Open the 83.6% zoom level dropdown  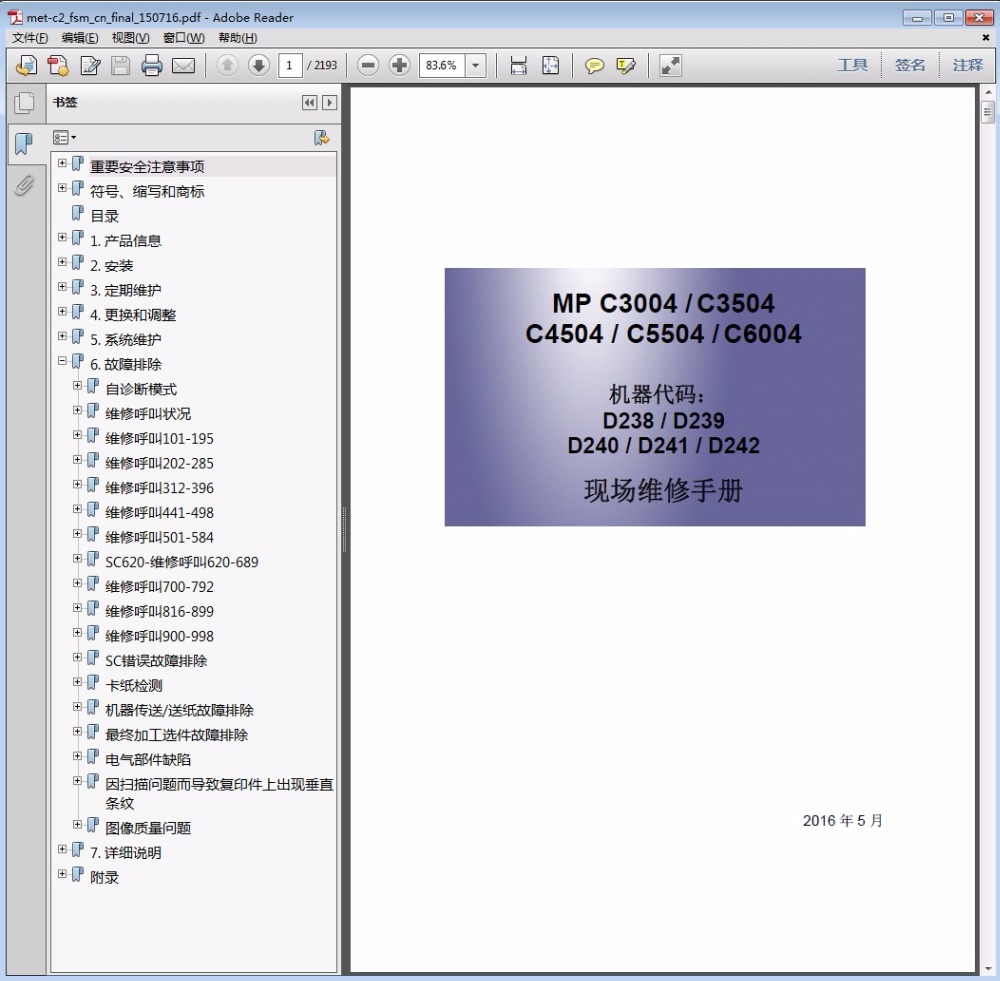[x=476, y=66]
